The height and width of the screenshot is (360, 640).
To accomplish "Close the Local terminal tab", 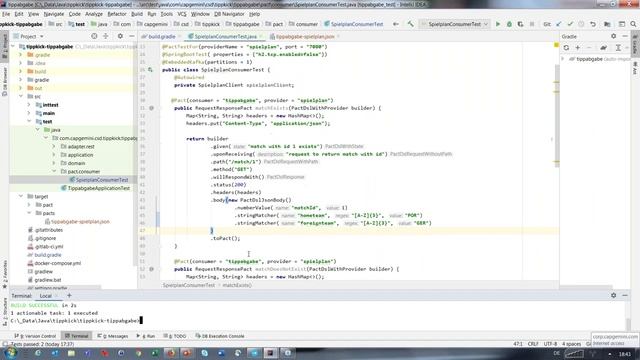I will click(57, 296).
